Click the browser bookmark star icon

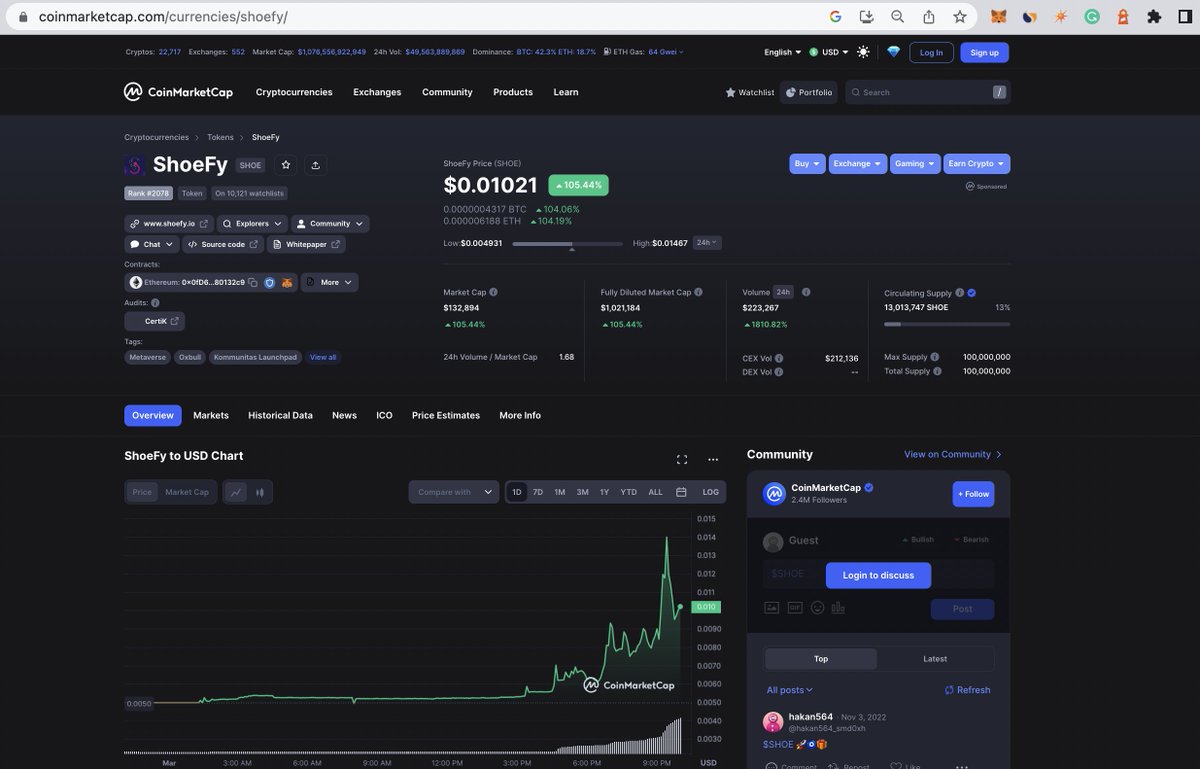[960, 17]
